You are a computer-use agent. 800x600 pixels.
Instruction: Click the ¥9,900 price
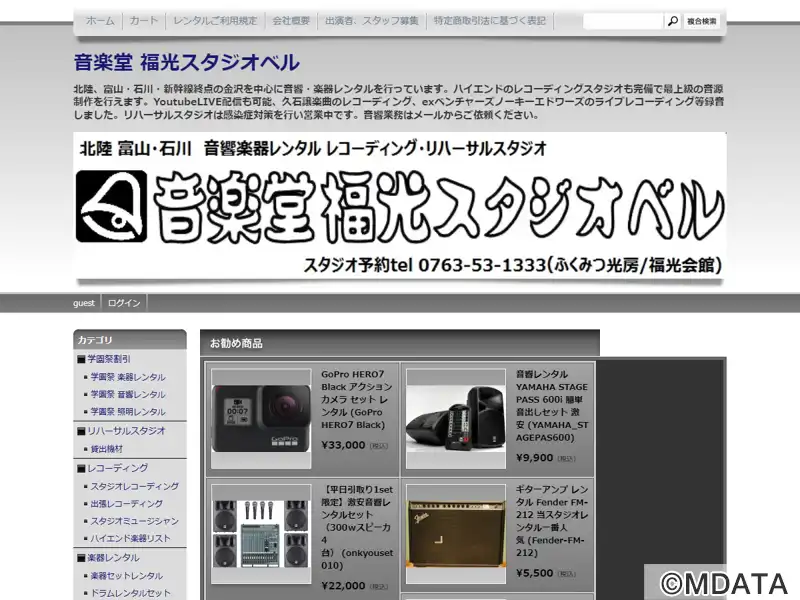point(534,458)
